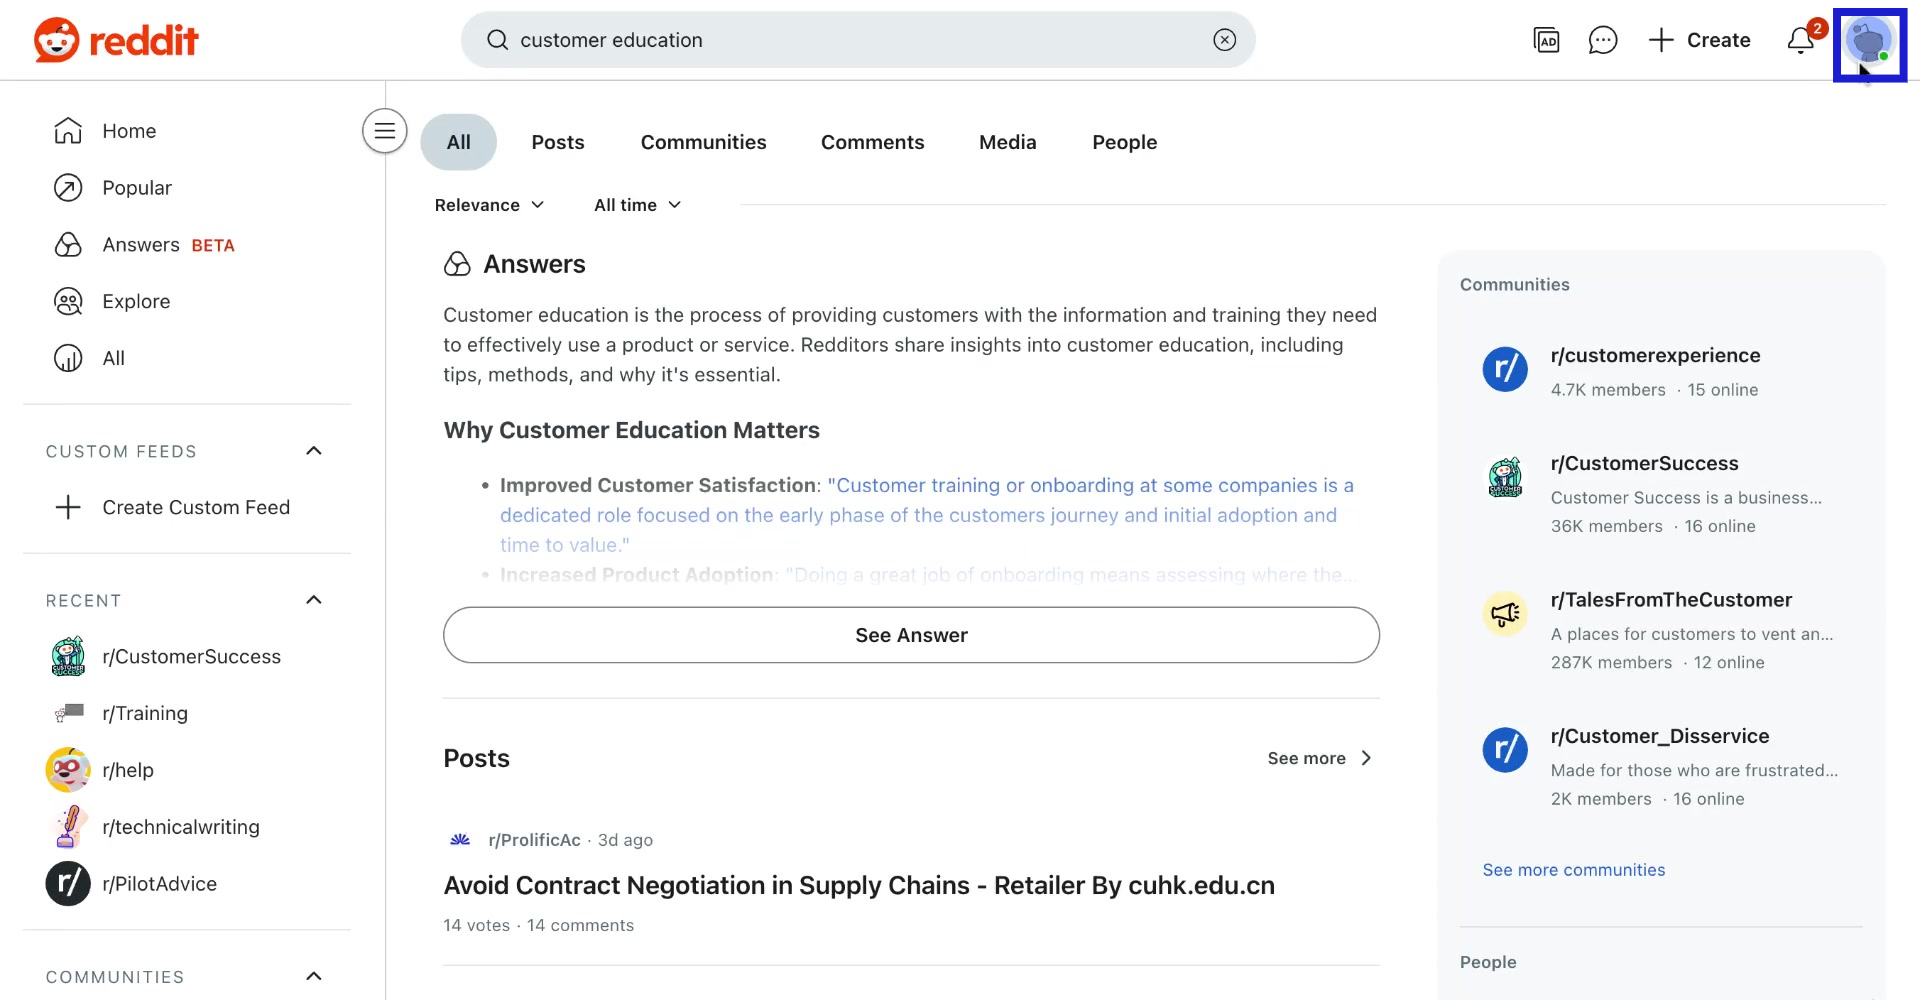Viewport: 1920px width, 1000px height.
Task: Collapse the Custom Feeds section
Action: pos(313,451)
